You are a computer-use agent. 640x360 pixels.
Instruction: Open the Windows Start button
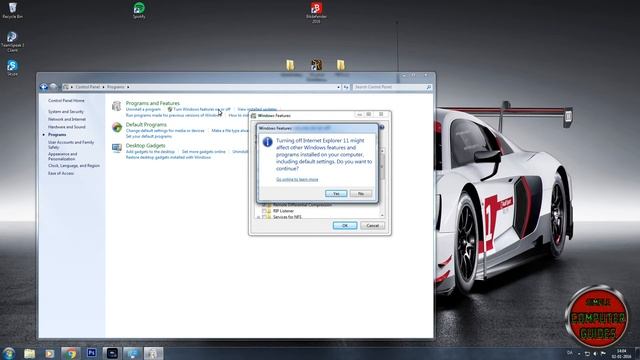9,353
